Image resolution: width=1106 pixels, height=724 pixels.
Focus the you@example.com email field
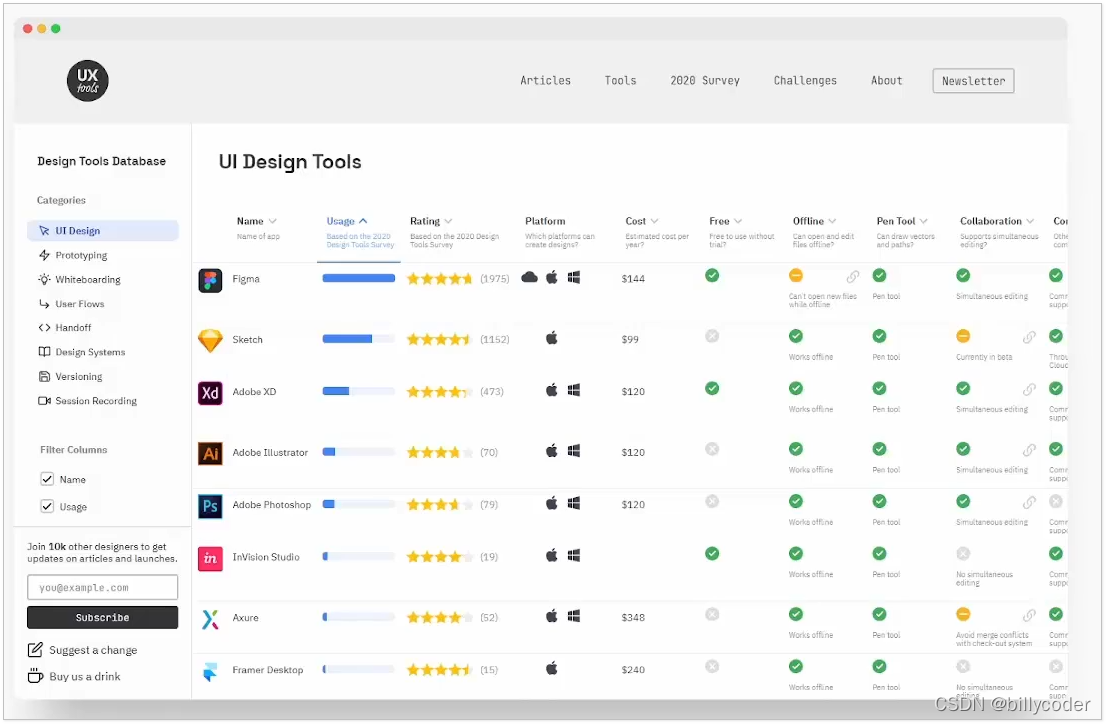click(102, 587)
